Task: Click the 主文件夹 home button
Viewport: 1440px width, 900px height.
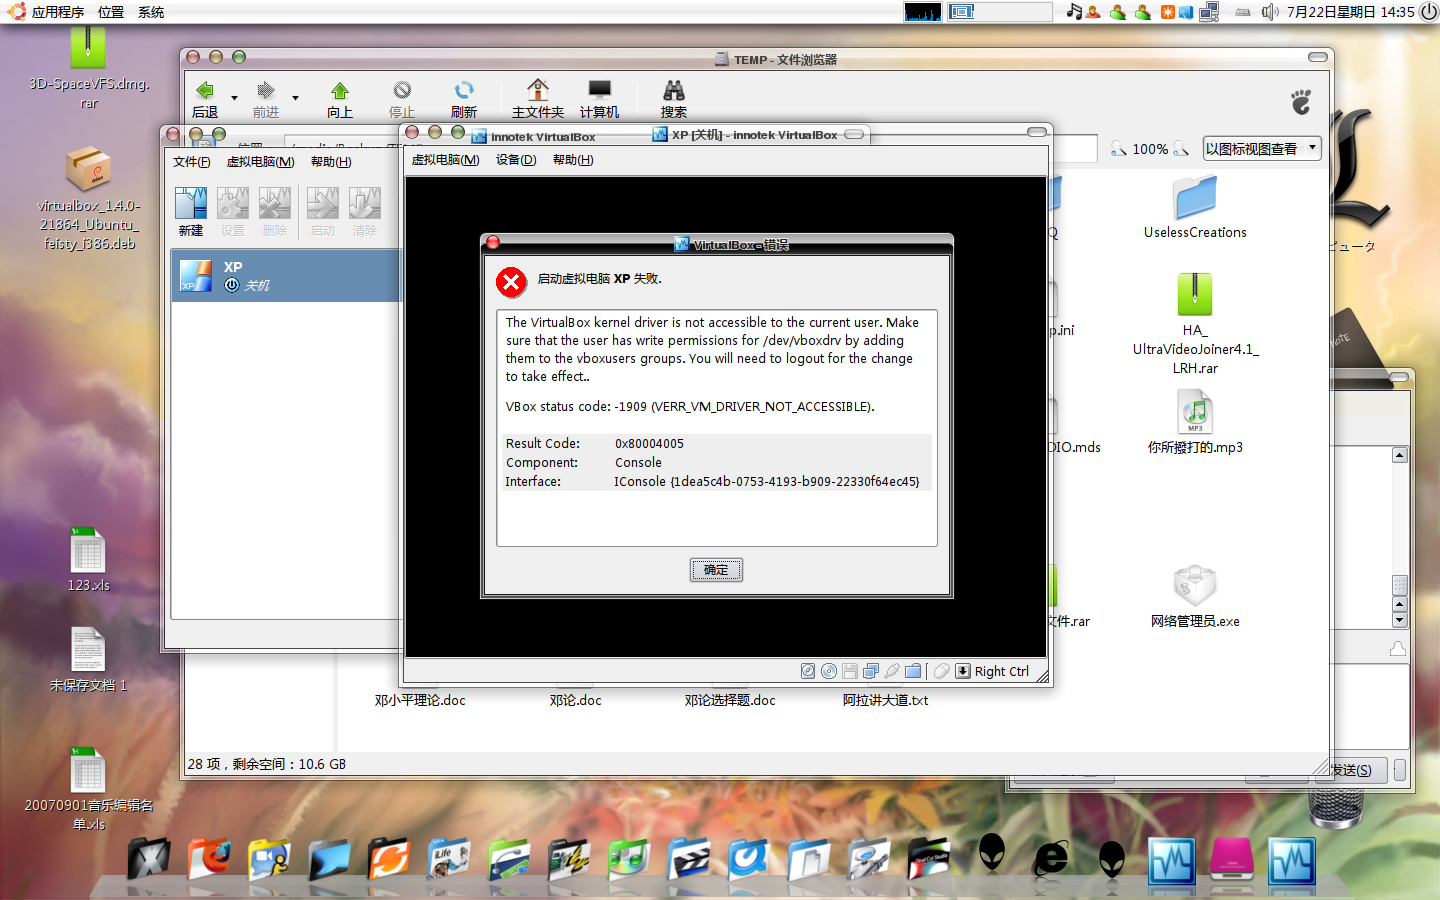Action: click(538, 99)
